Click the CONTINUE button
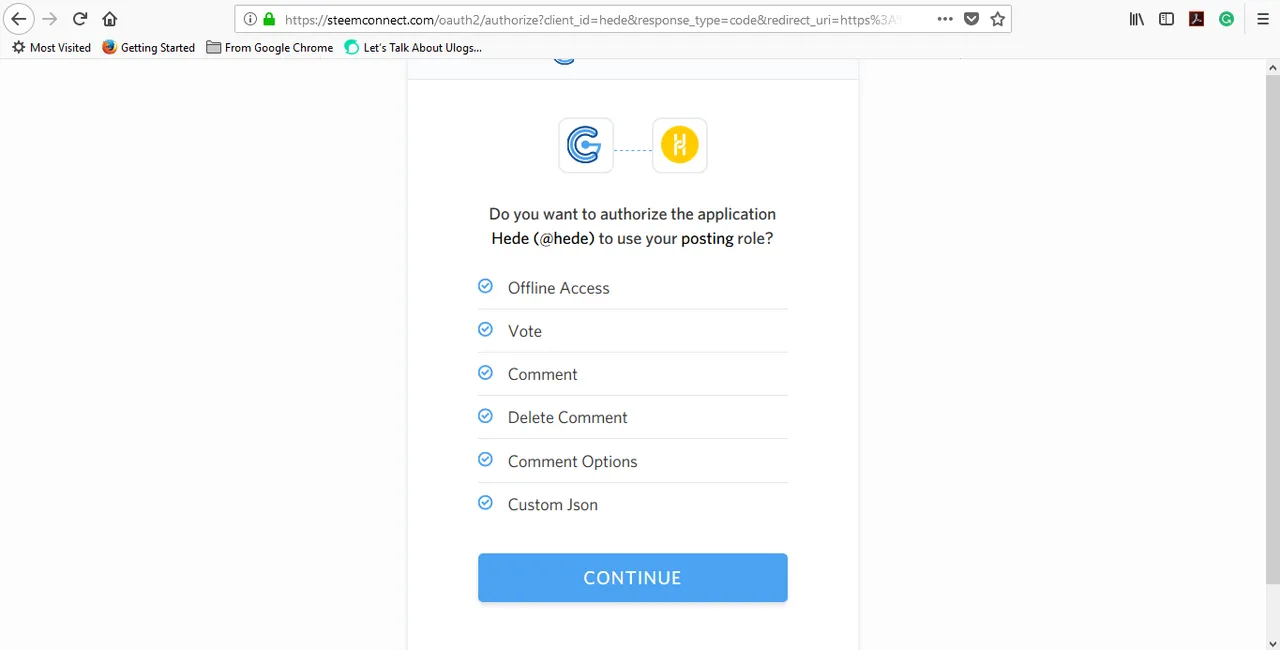The height and width of the screenshot is (650, 1280). tap(633, 578)
